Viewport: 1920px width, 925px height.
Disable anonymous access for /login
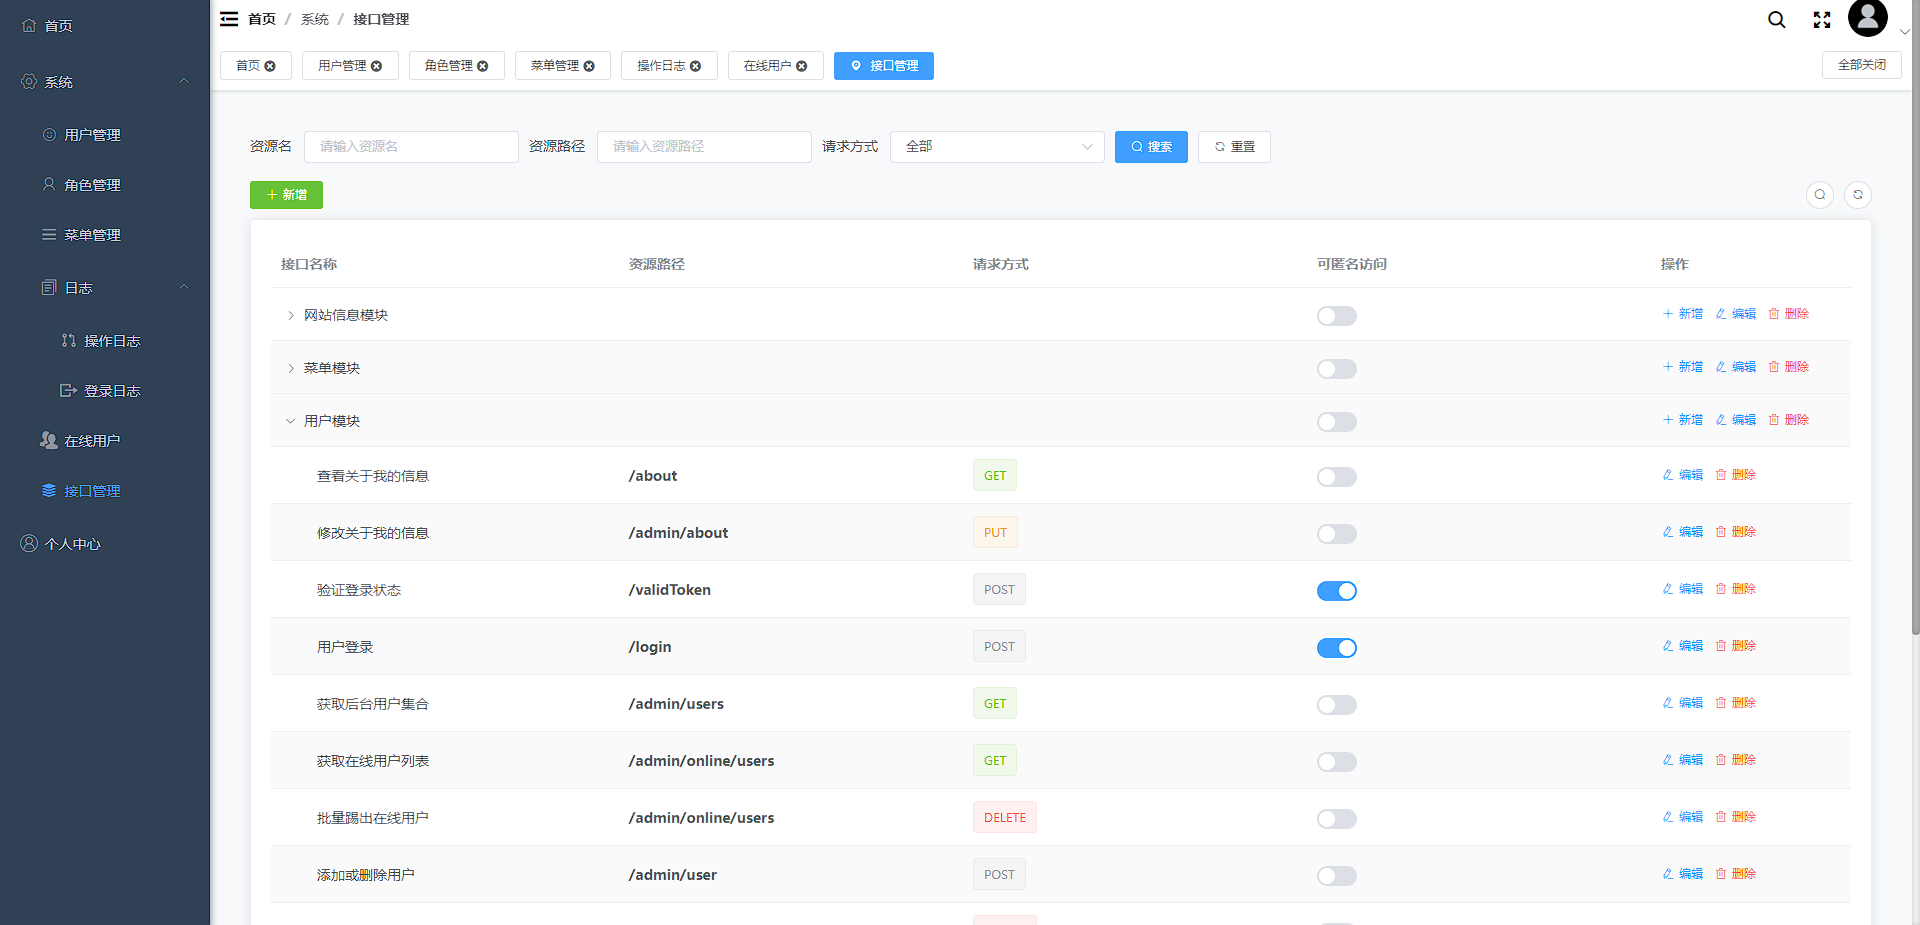tap(1336, 648)
